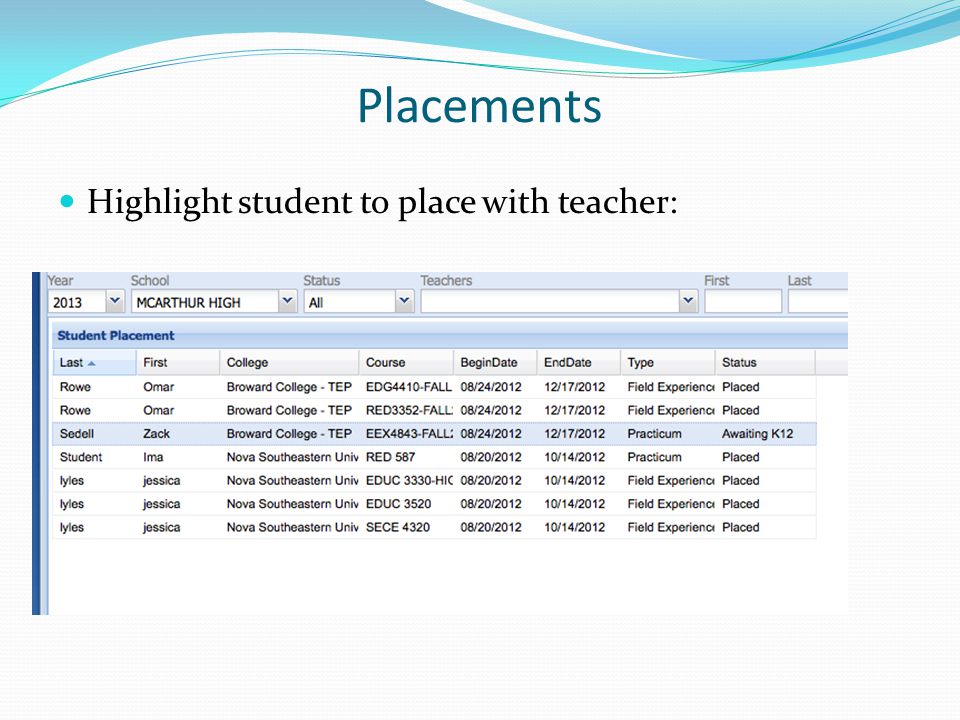Click the empty Teachers combo box field

point(550,302)
